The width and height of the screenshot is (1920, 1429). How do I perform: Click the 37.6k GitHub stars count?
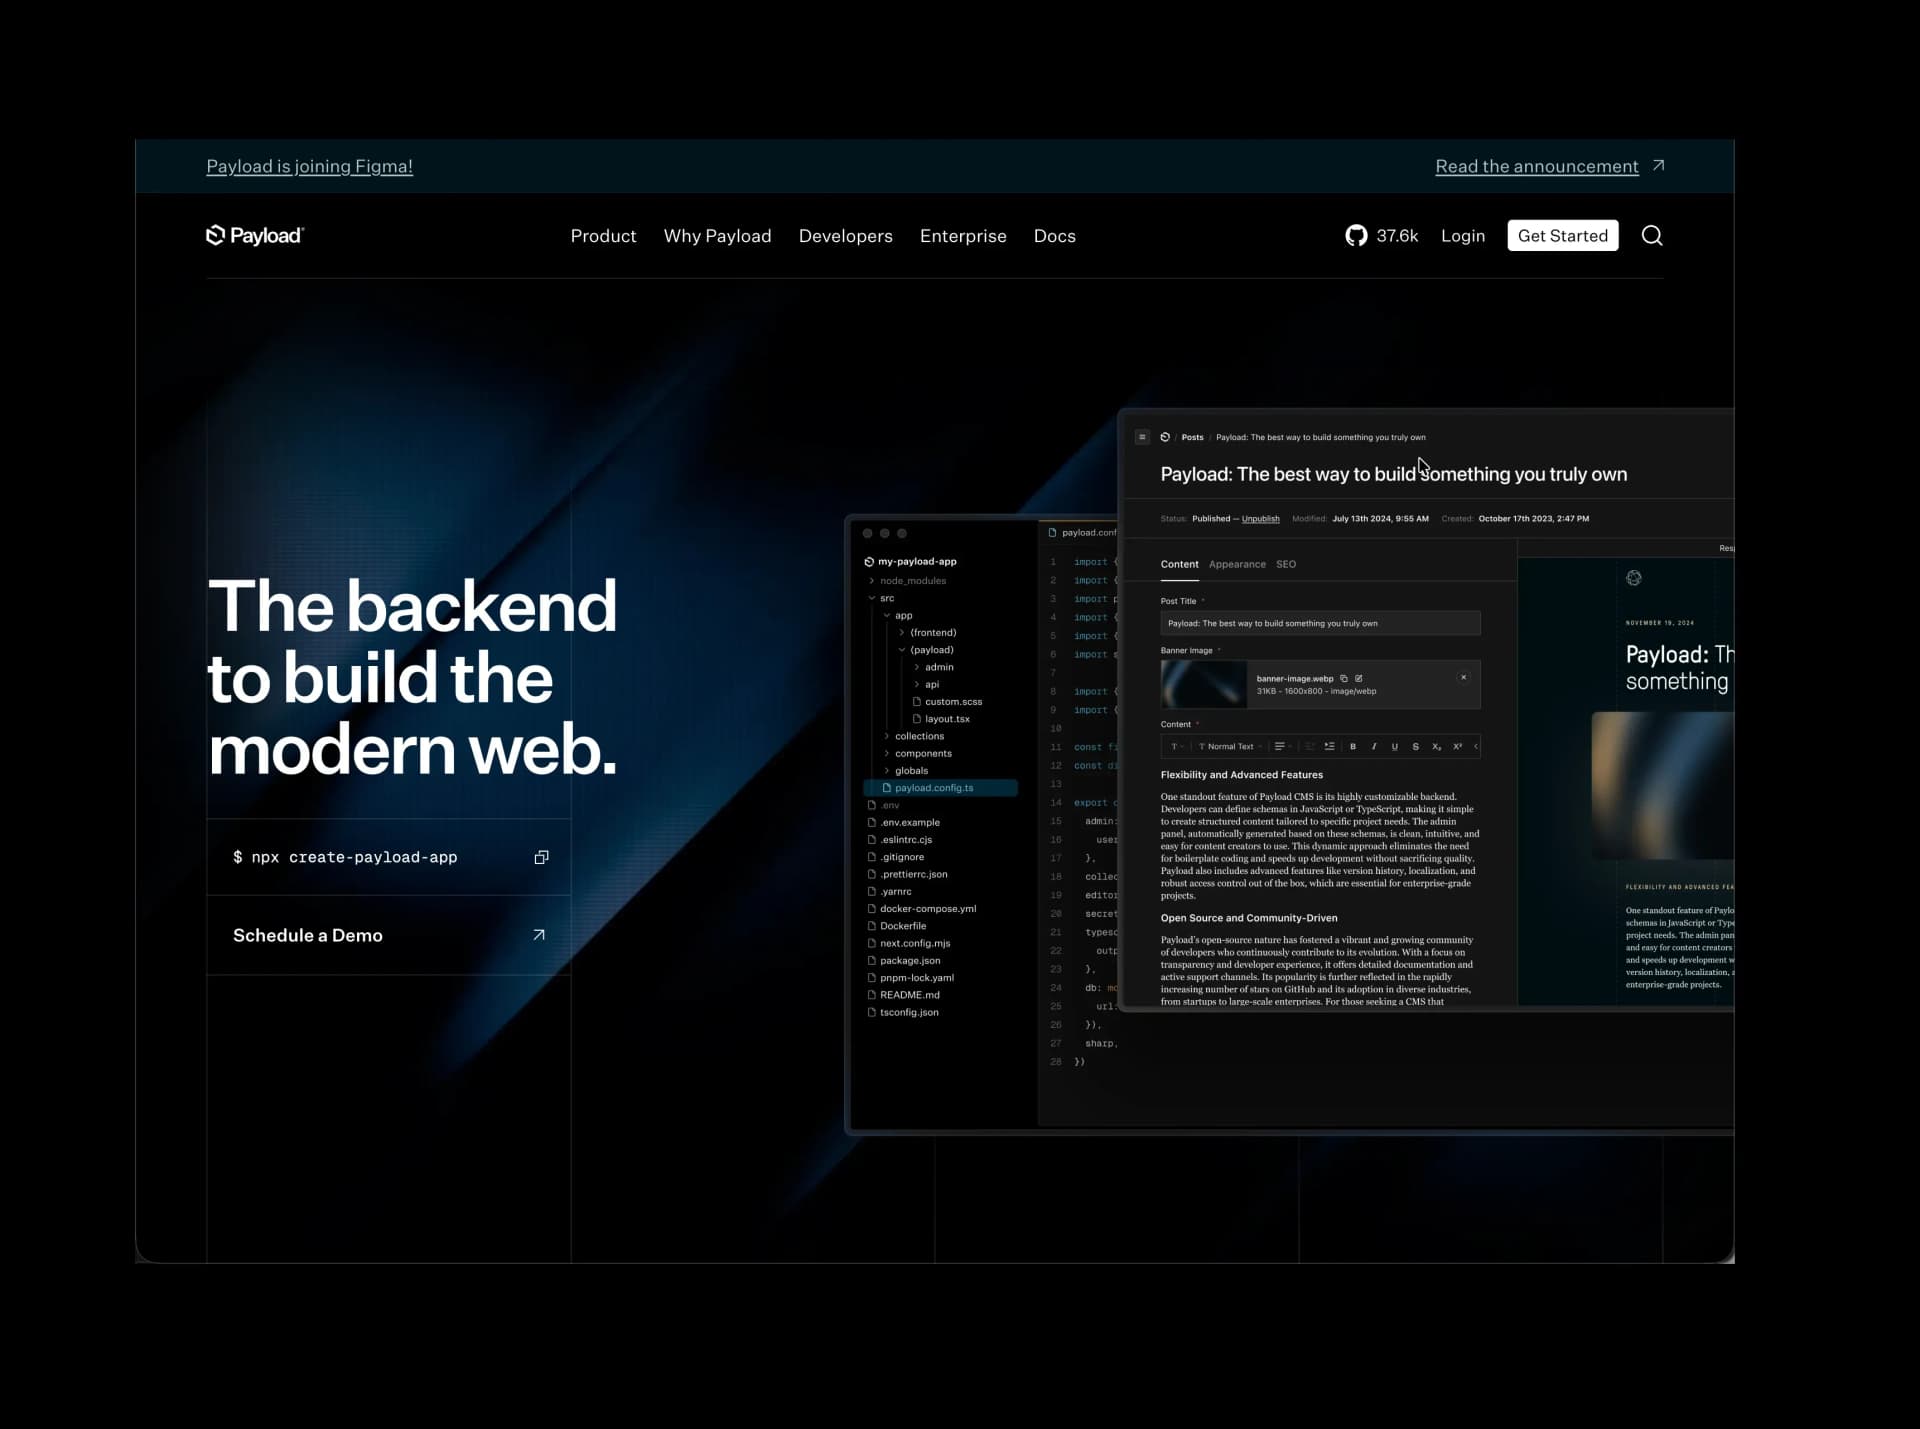click(x=1396, y=236)
